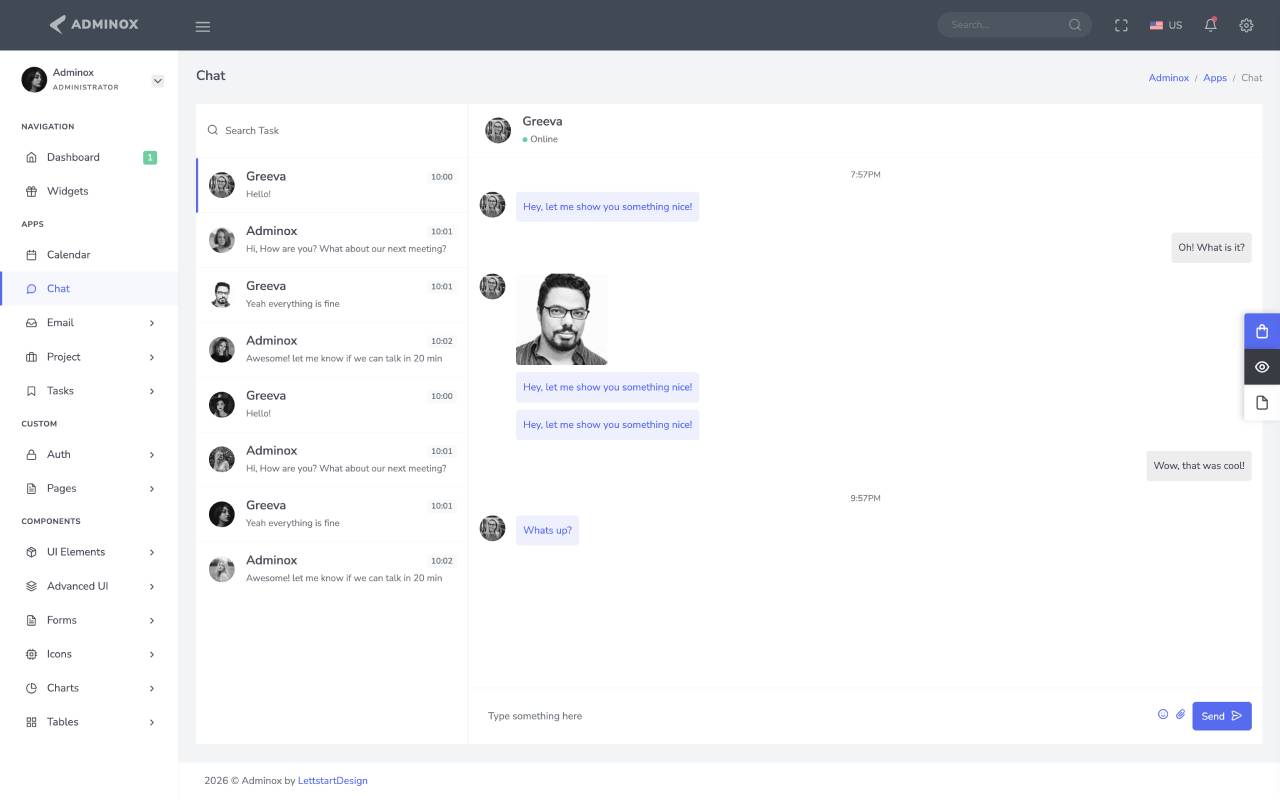Click the Search Task magnifier icon
The height and width of the screenshot is (800, 1280).
[x=212, y=130]
